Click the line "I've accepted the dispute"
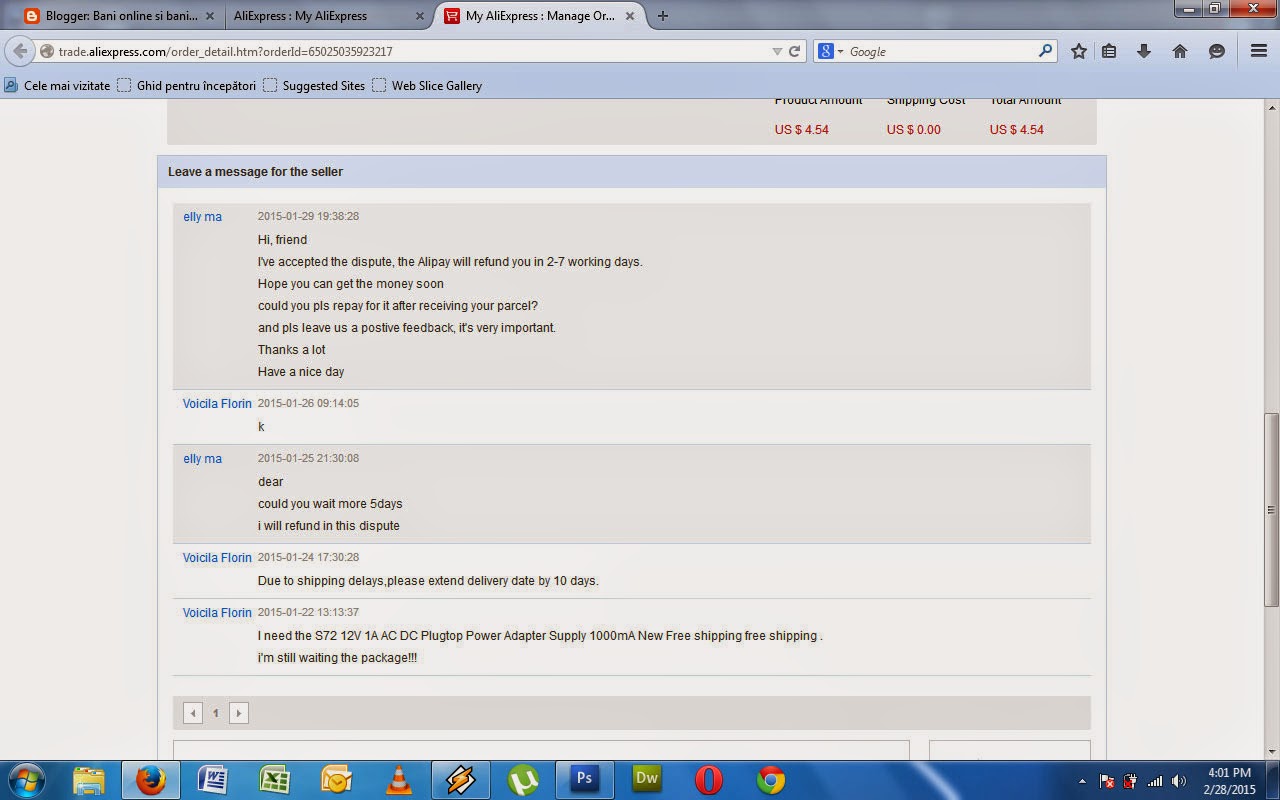 point(450,262)
